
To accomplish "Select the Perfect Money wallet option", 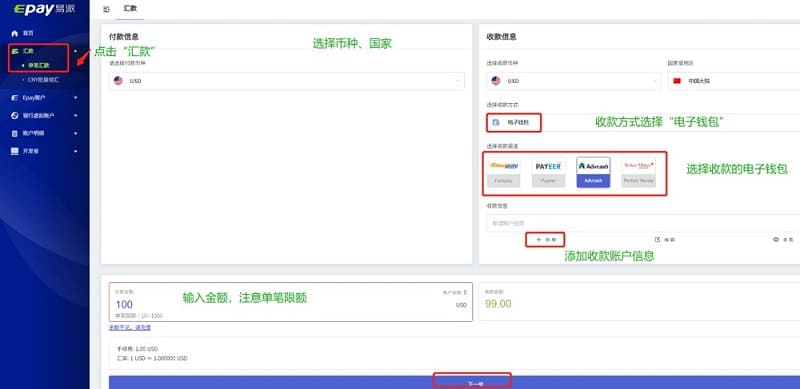I will coord(638,172).
